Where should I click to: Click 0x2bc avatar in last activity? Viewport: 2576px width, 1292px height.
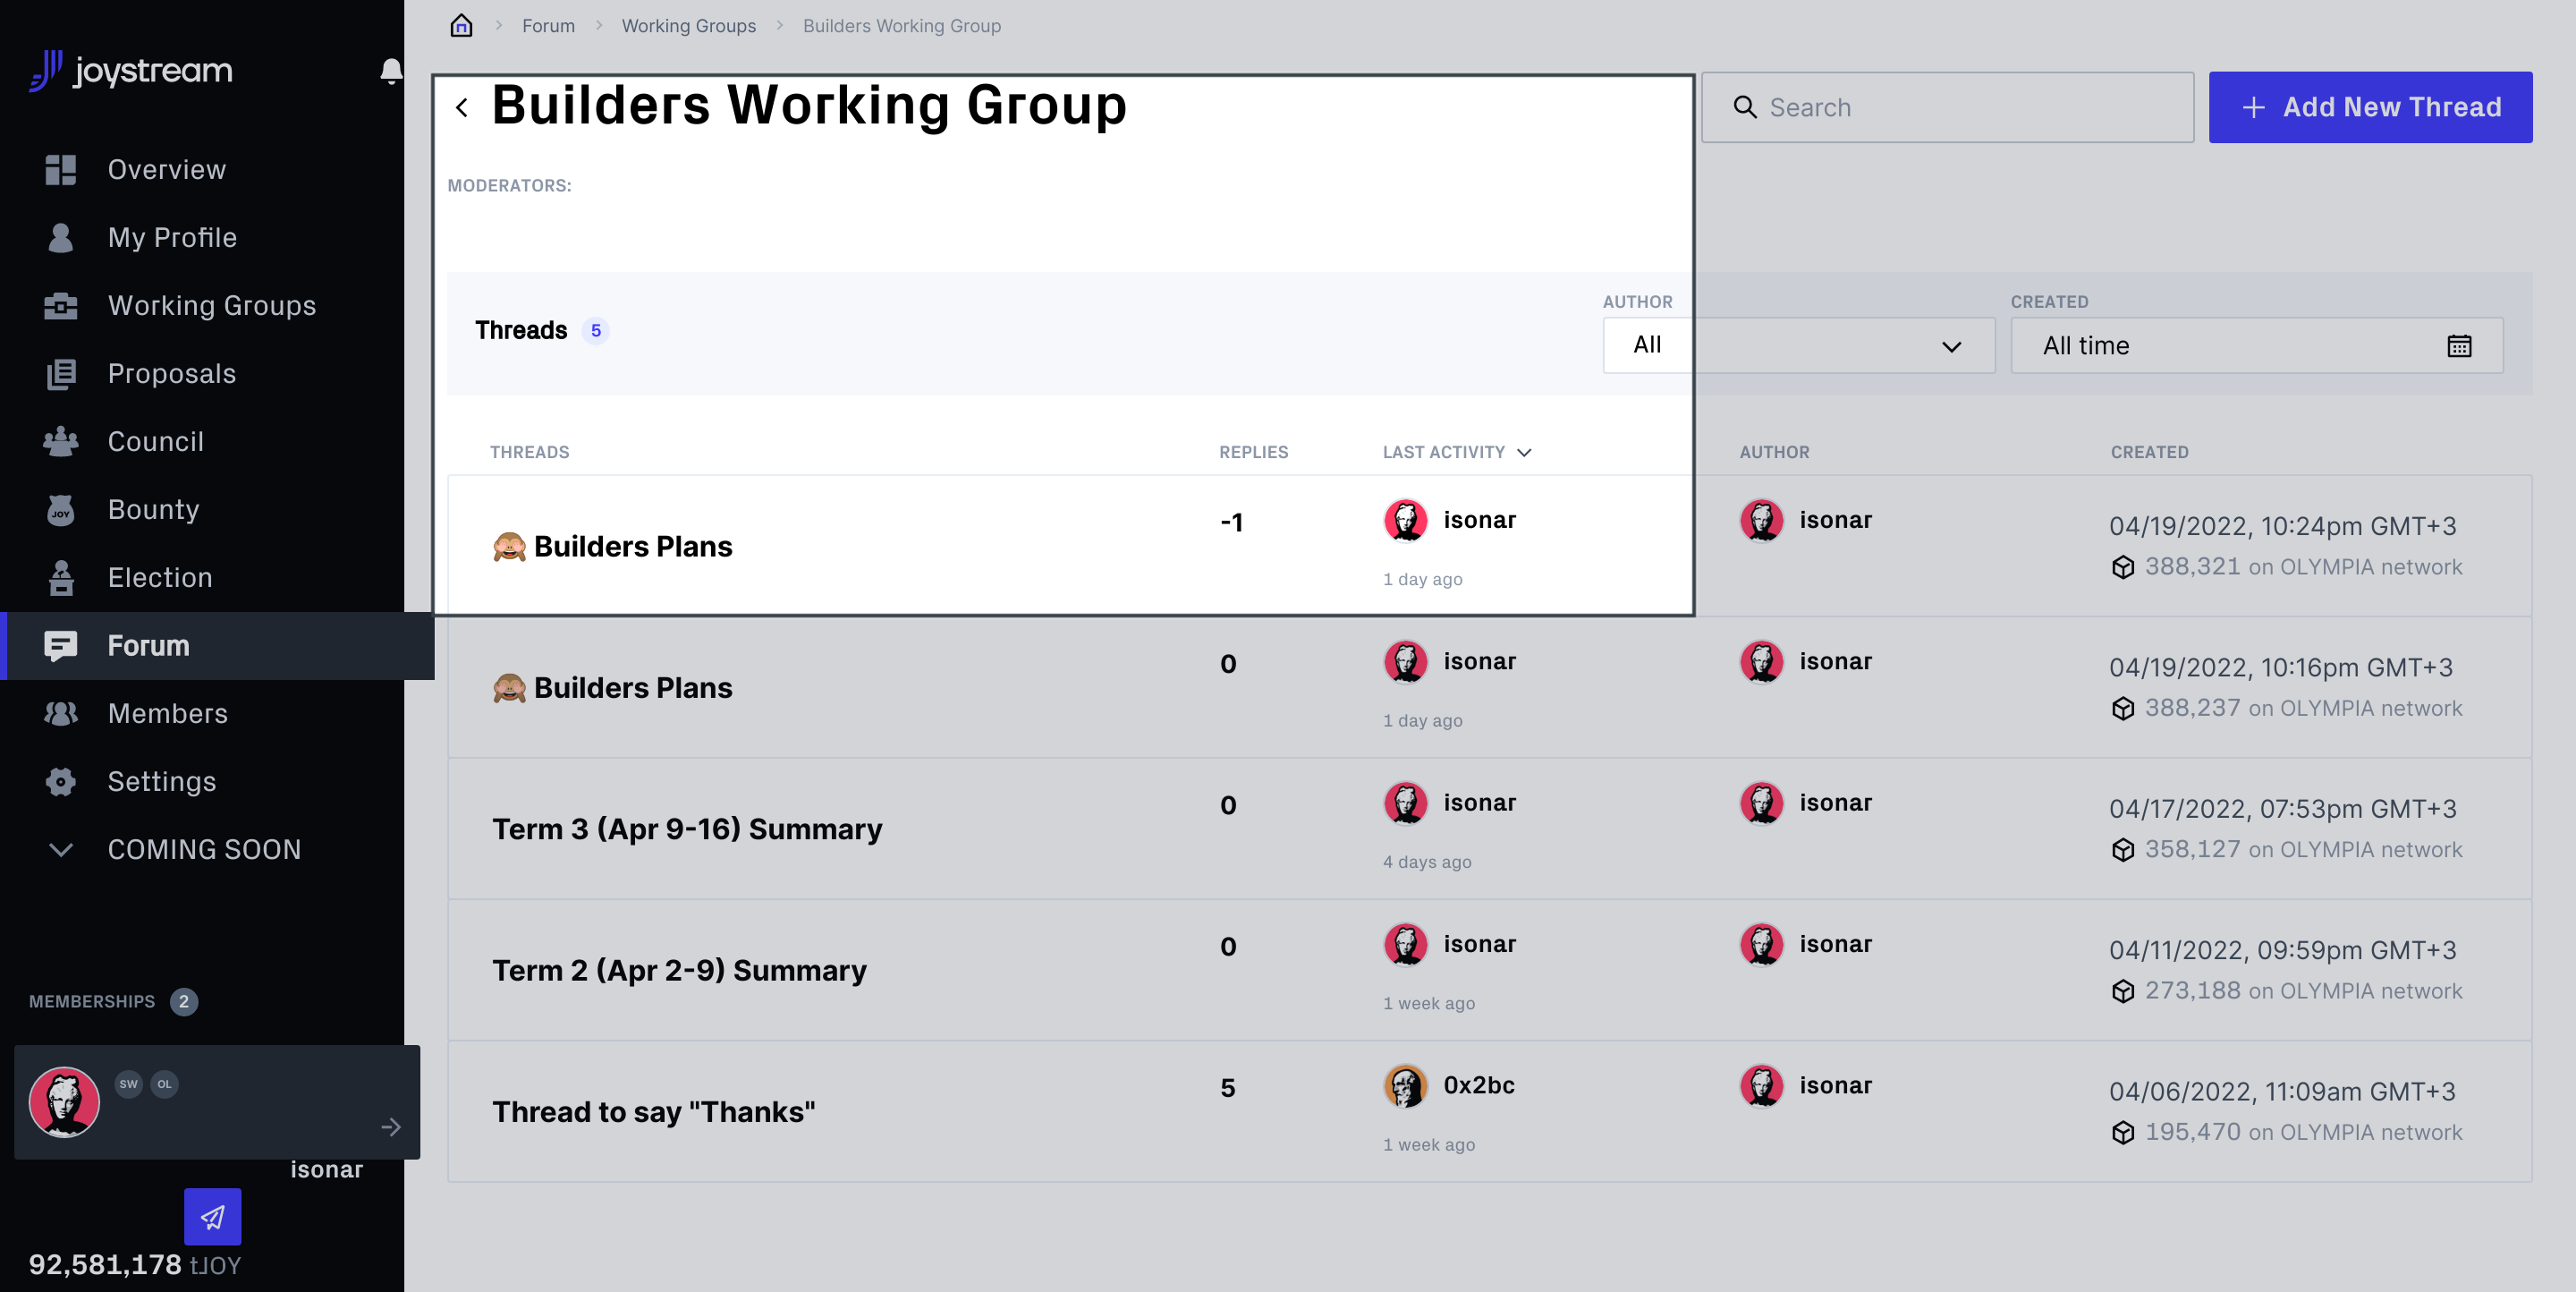point(1405,1086)
